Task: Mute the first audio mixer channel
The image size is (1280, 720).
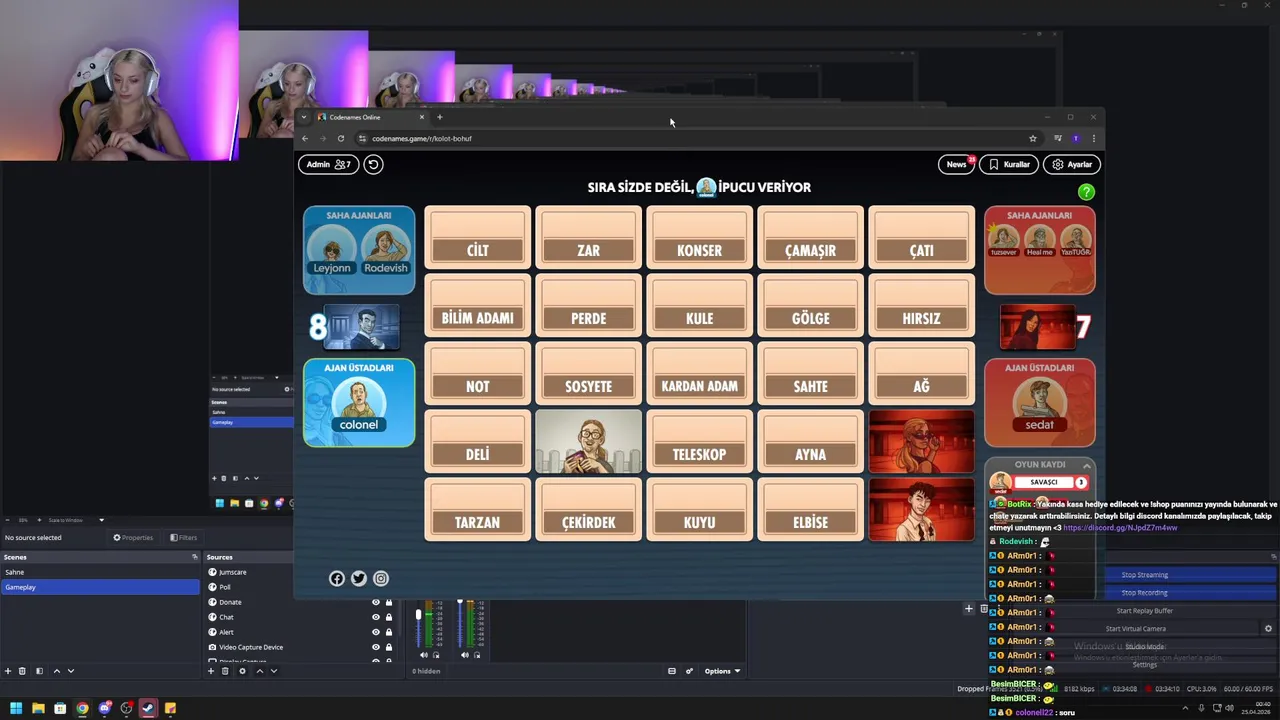Action: pyautogui.click(x=423, y=655)
